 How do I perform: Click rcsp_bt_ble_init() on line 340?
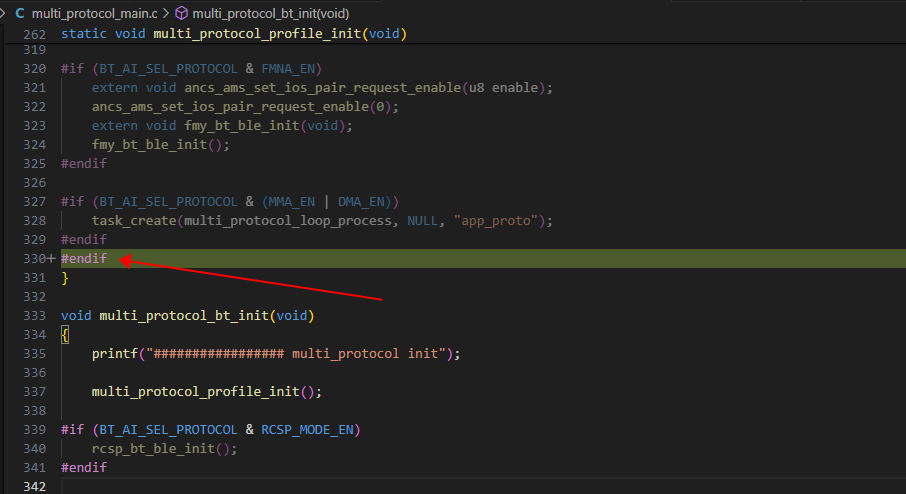[164, 448]
